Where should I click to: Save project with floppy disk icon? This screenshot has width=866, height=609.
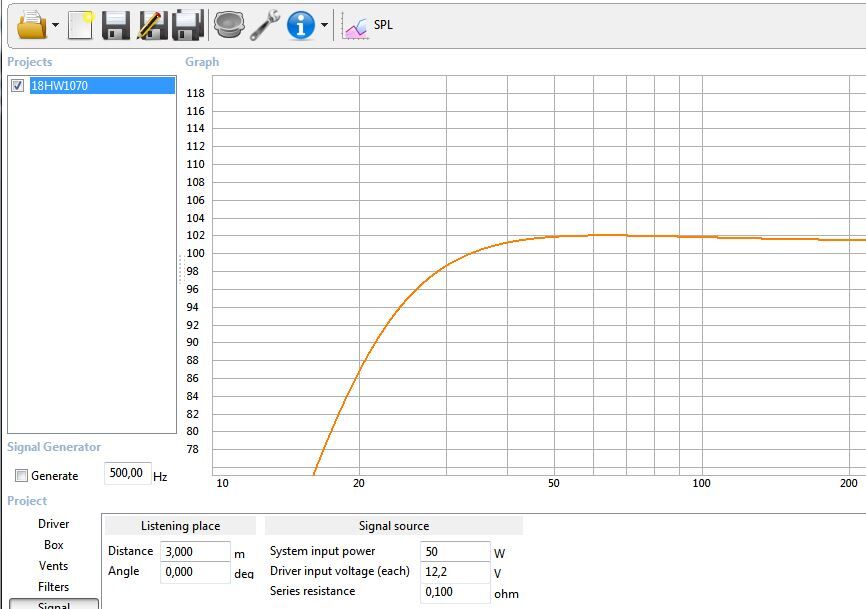(x=115, y=25)
